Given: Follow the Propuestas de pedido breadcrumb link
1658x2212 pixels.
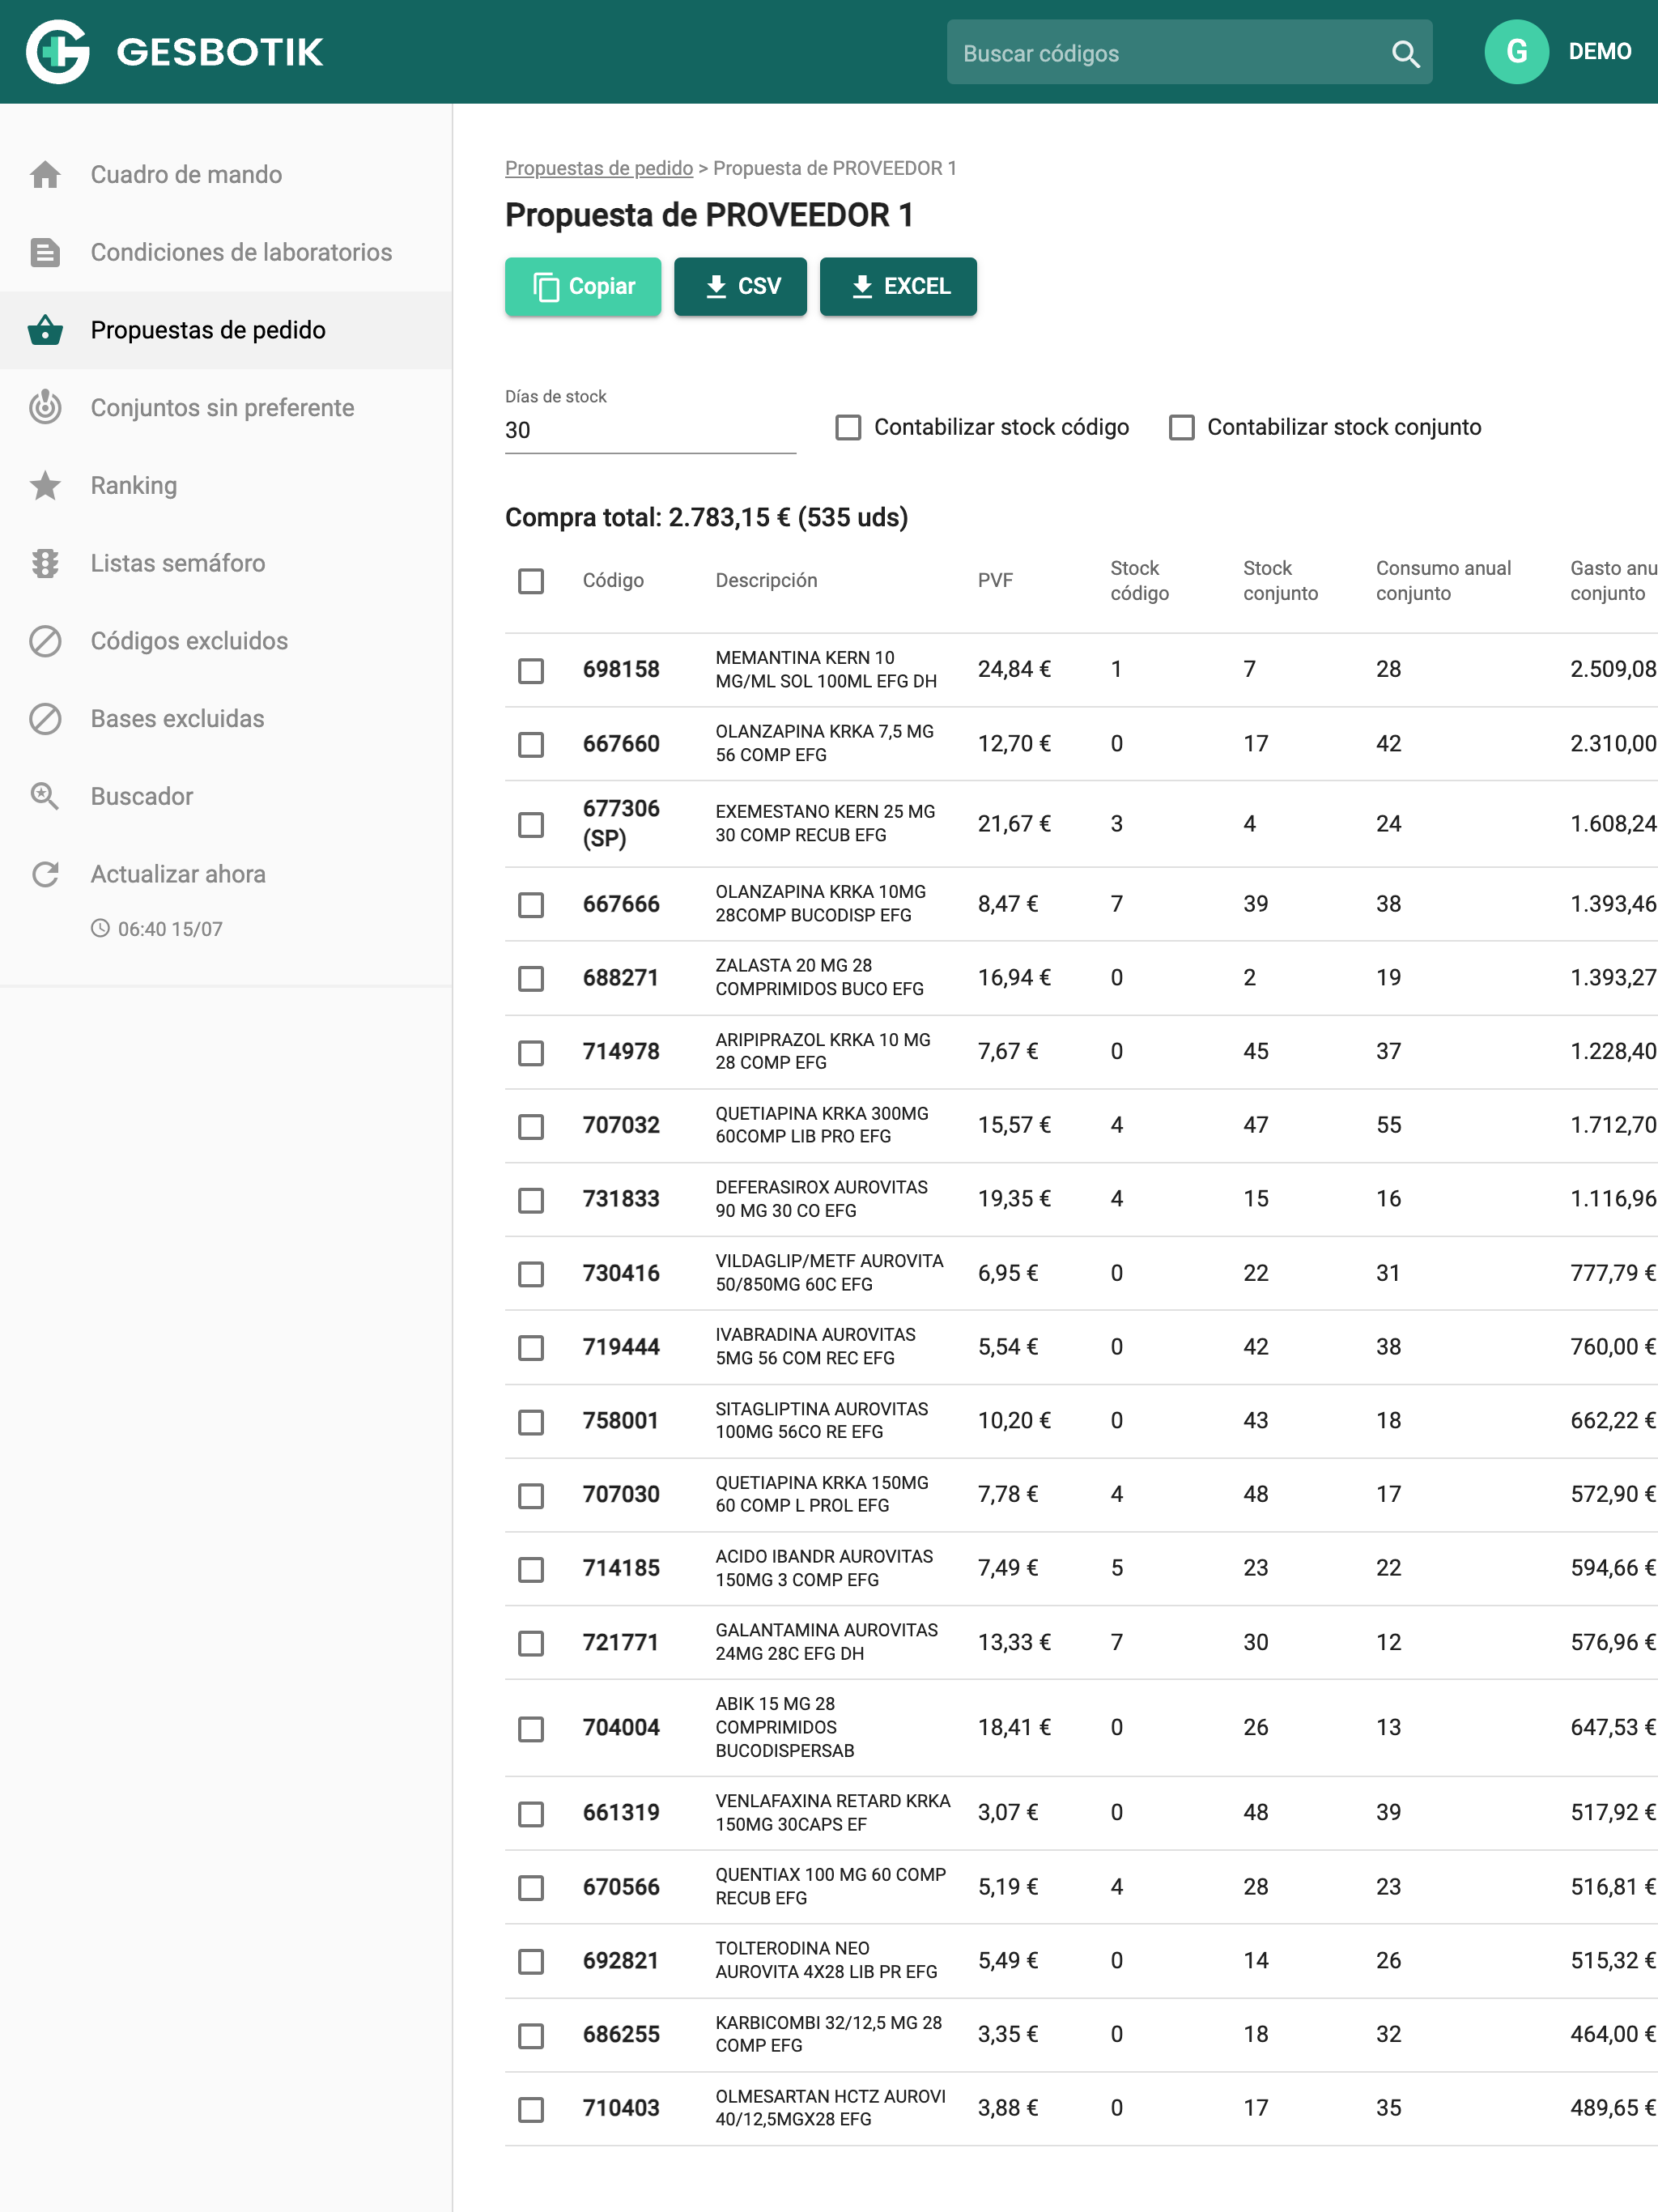Looking at the screenshot, I should [x=598, y=168].
